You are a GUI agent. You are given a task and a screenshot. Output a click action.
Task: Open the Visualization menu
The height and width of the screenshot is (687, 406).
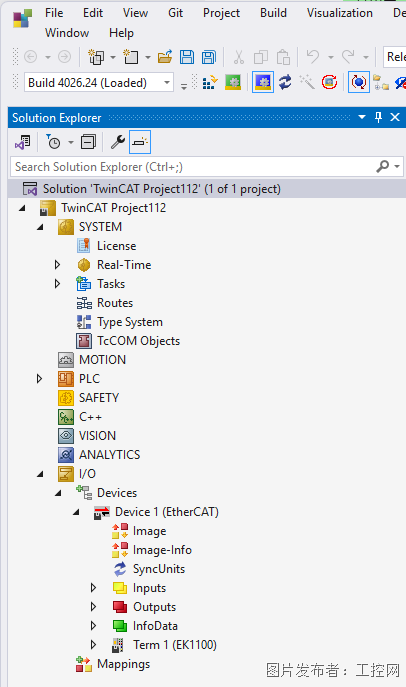pyautogui.click(x=339, y=13)
